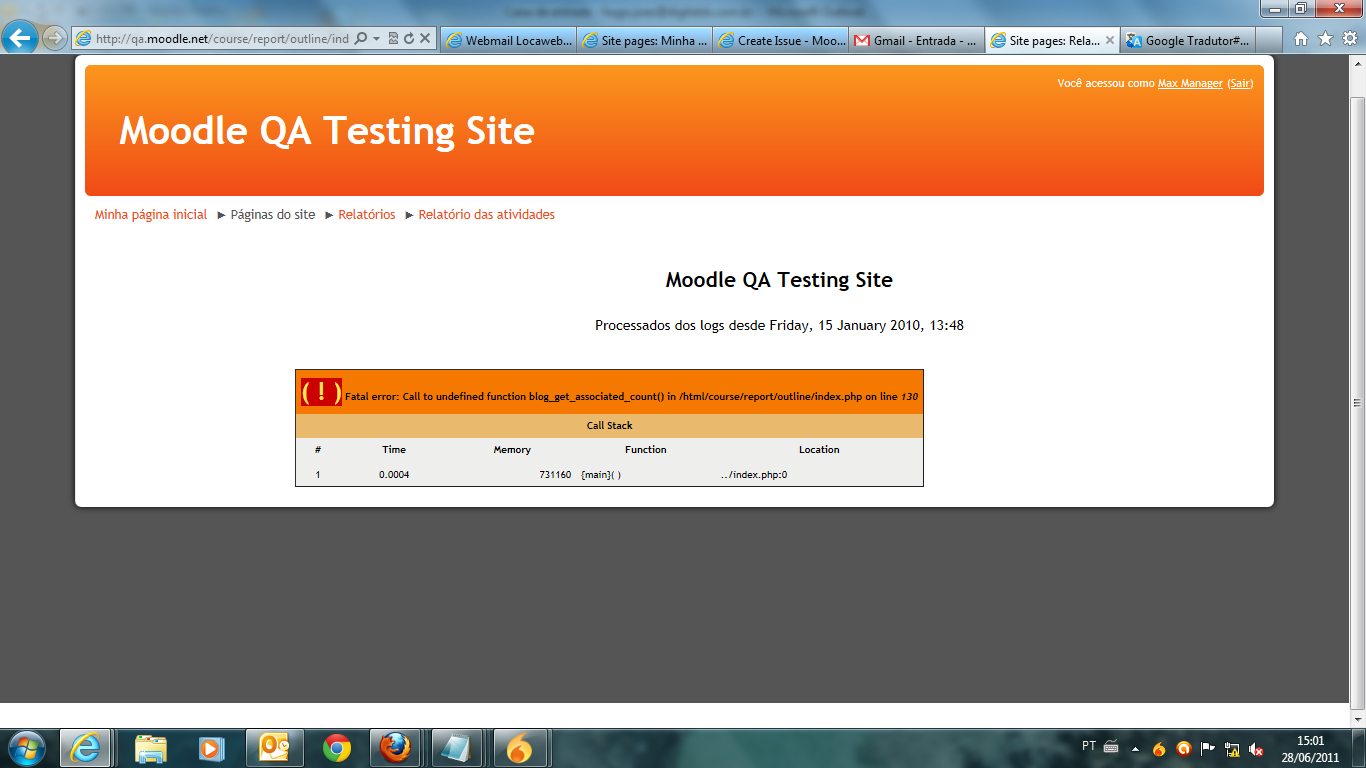1366x768 pixels.
Task: Show hidden tray icons arrow
Action: point(1135,748)
